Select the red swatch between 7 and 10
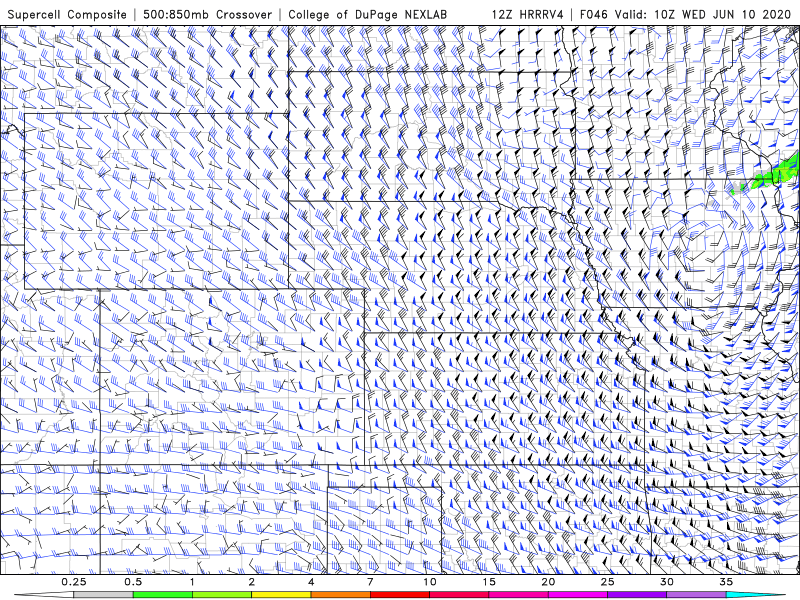800x600 pixels. (x=399, y=595)
